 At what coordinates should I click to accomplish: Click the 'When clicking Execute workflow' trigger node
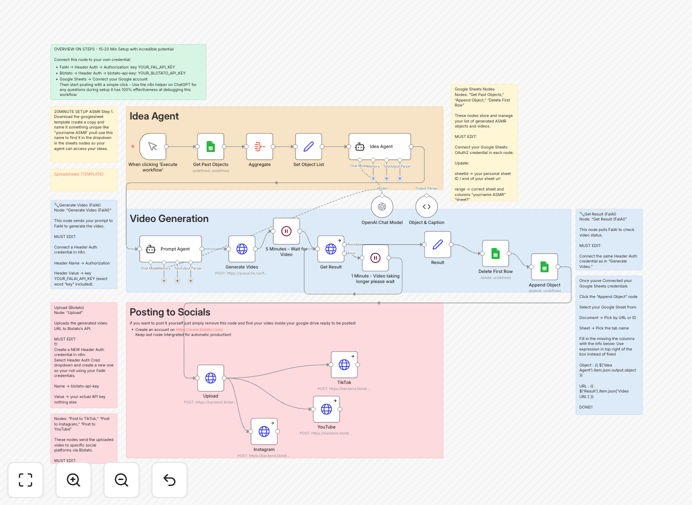153,147
